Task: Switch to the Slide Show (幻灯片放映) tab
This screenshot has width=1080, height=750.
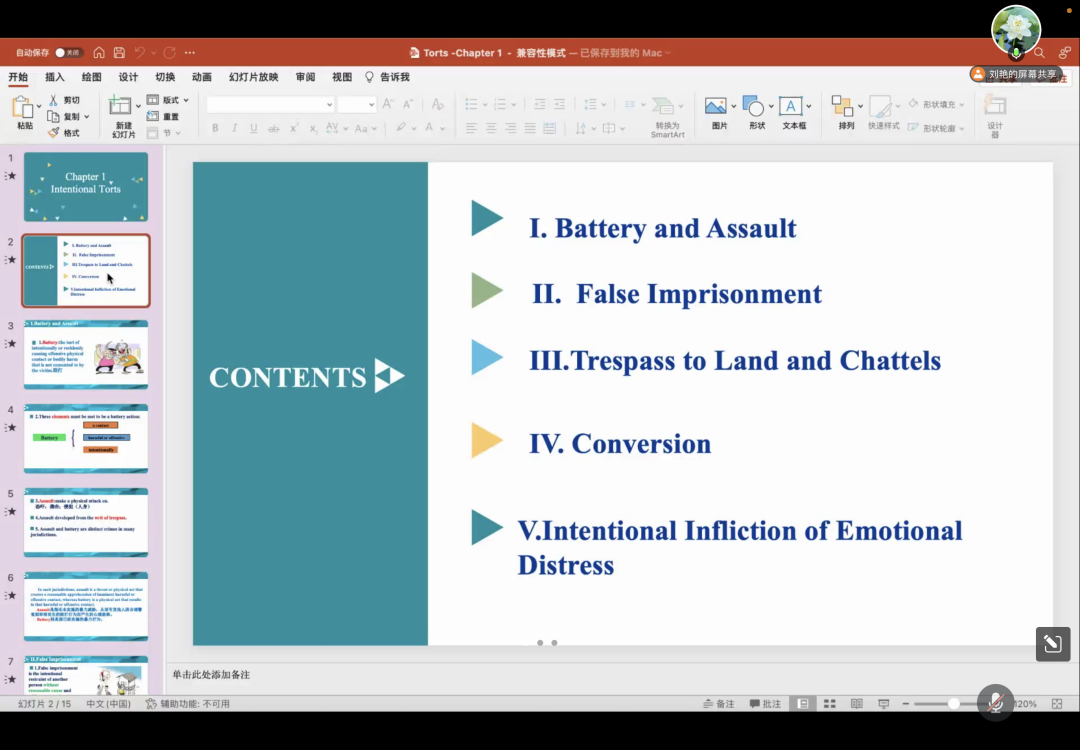Action: pos(253,77)
